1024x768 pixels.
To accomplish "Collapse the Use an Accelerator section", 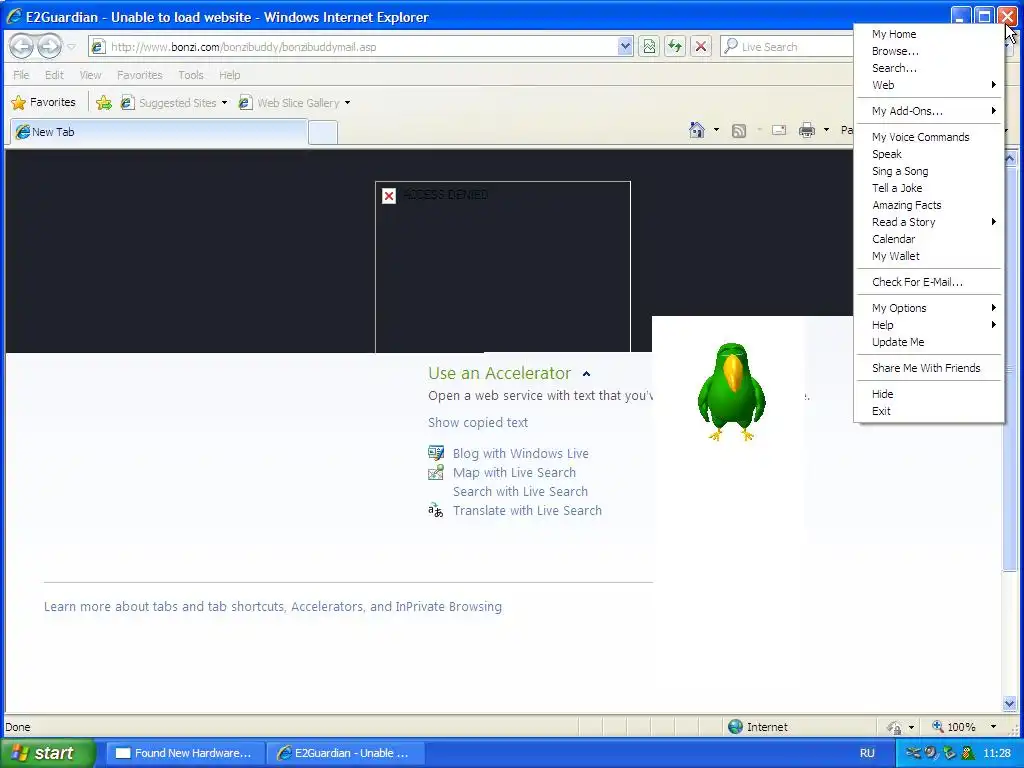I will [586, 374].
